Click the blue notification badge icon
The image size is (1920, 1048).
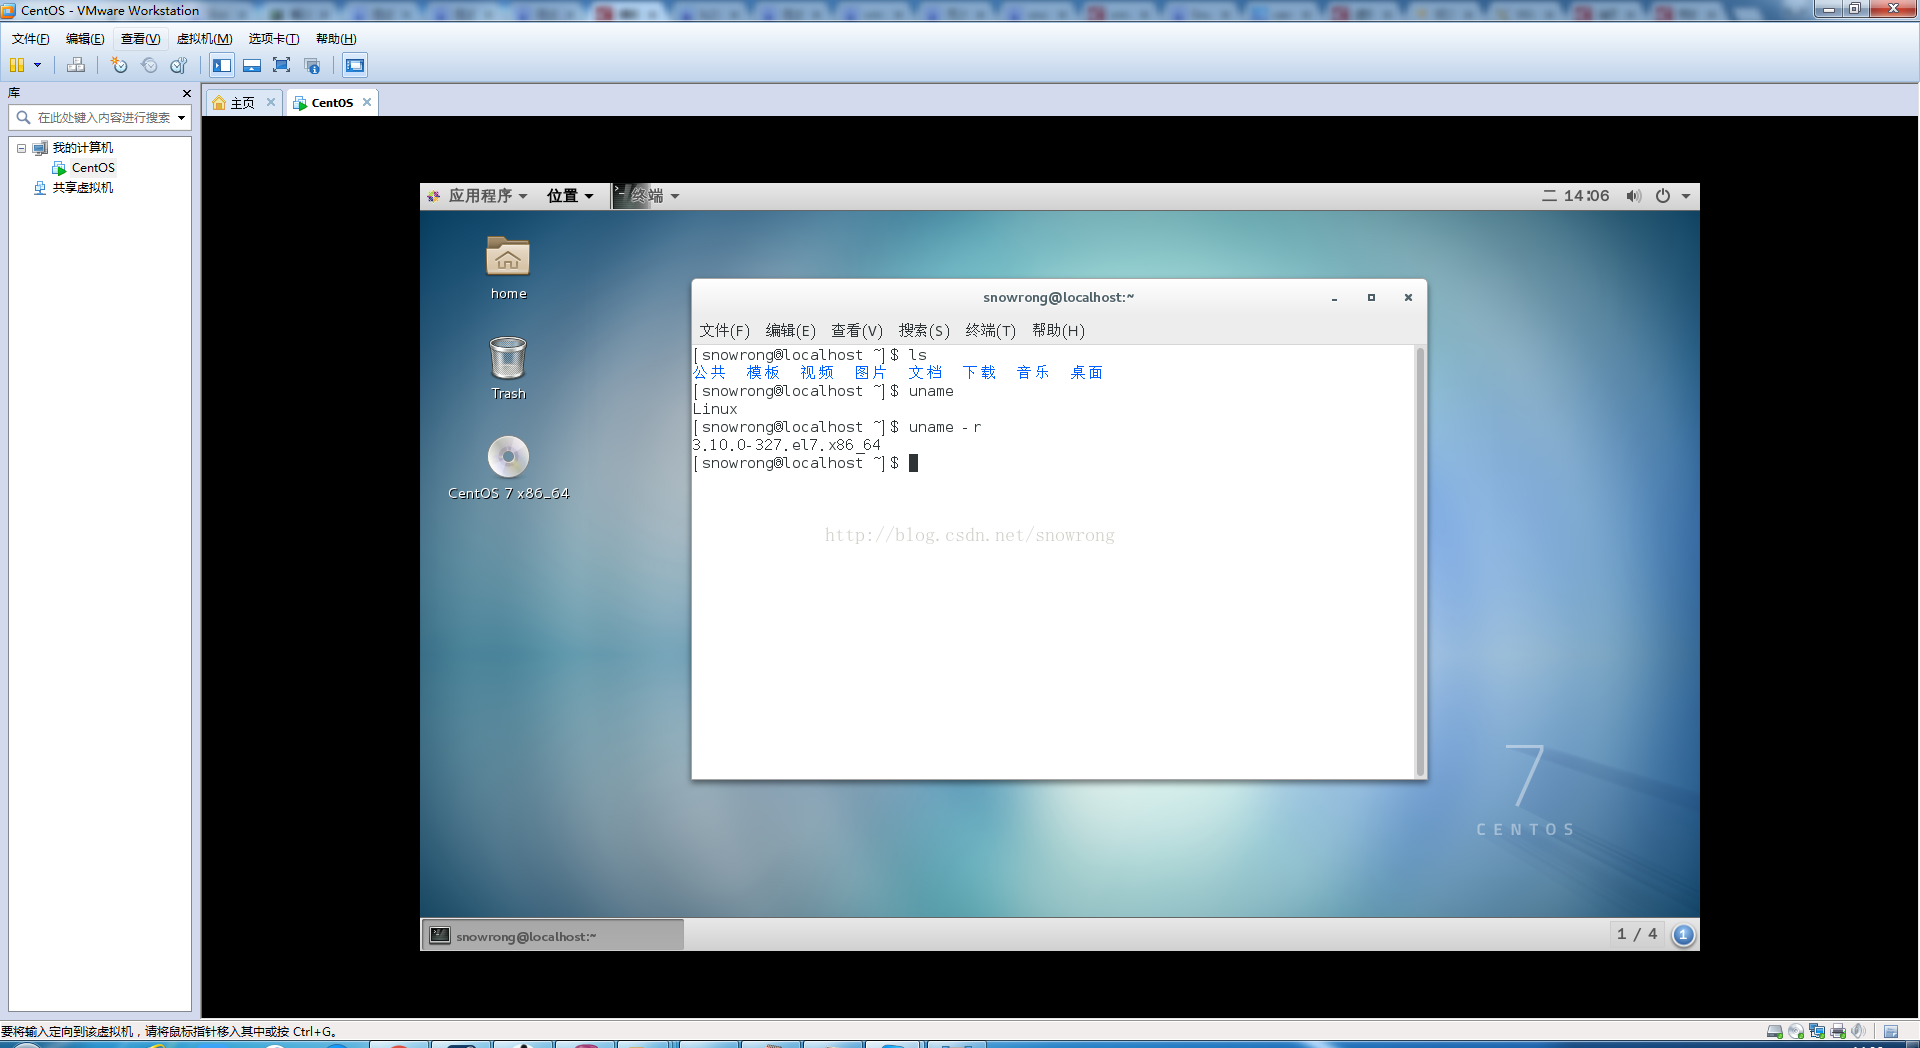coord(1683,935)
